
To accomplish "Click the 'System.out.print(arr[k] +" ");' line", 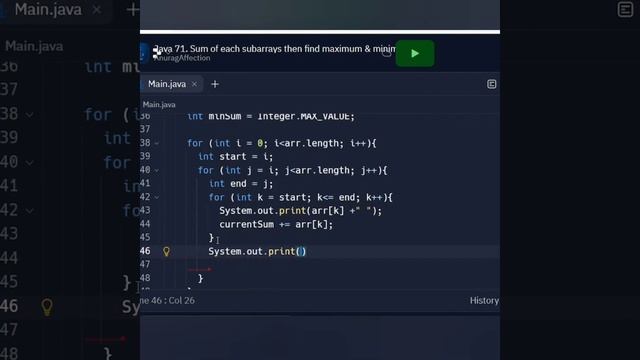I will click(x=300, y=211).
